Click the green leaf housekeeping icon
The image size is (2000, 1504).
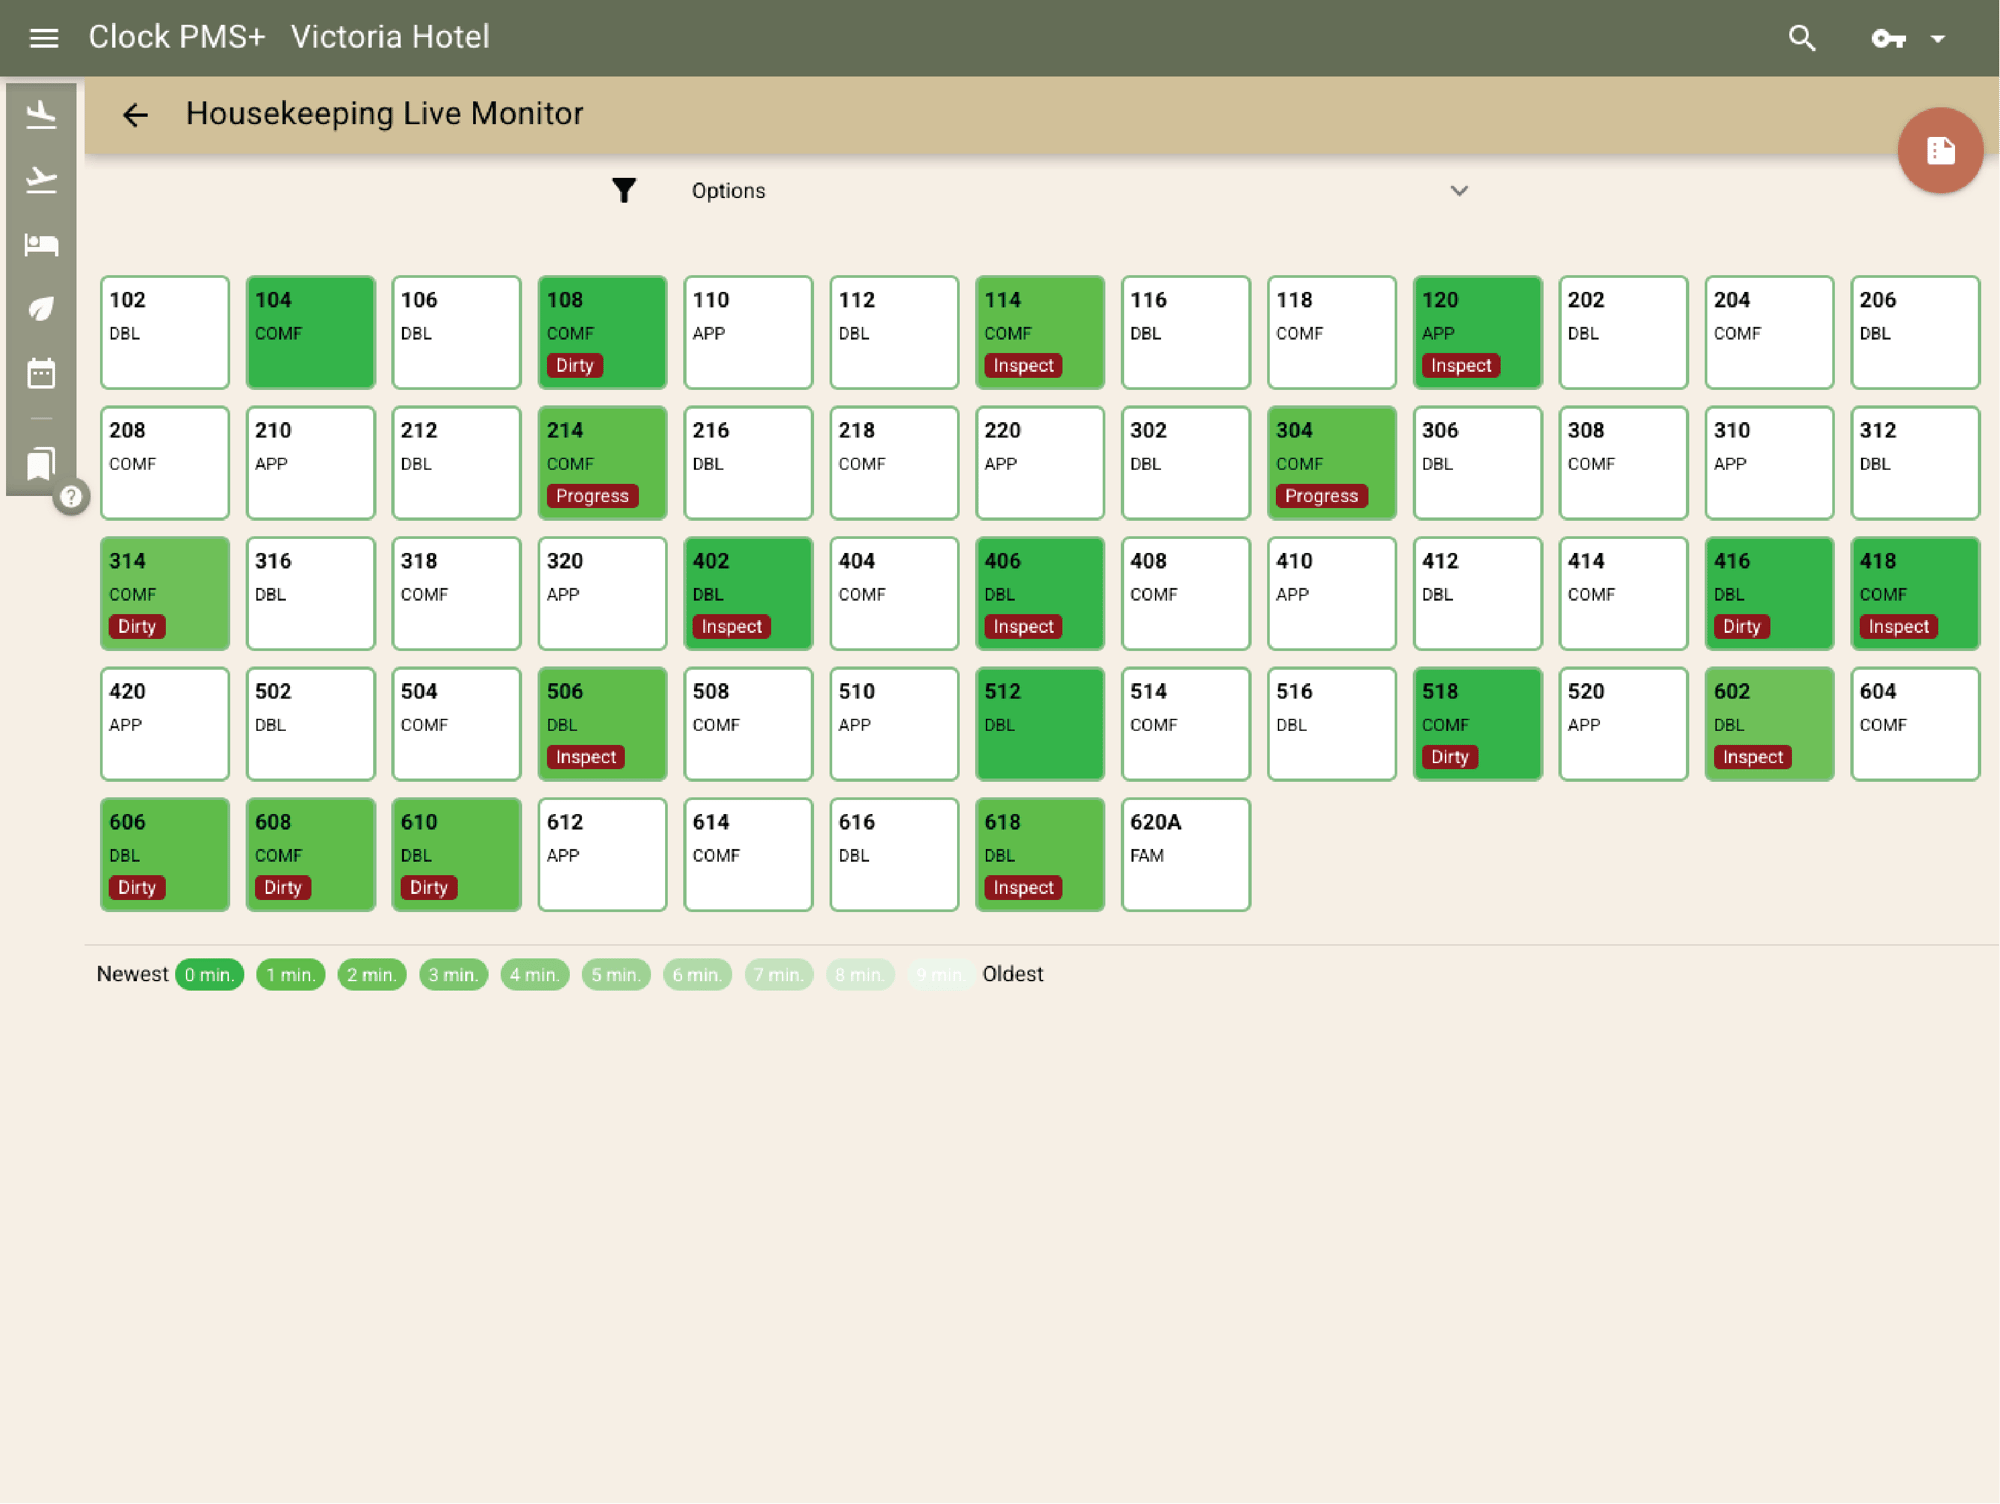(x=40, y=310)
